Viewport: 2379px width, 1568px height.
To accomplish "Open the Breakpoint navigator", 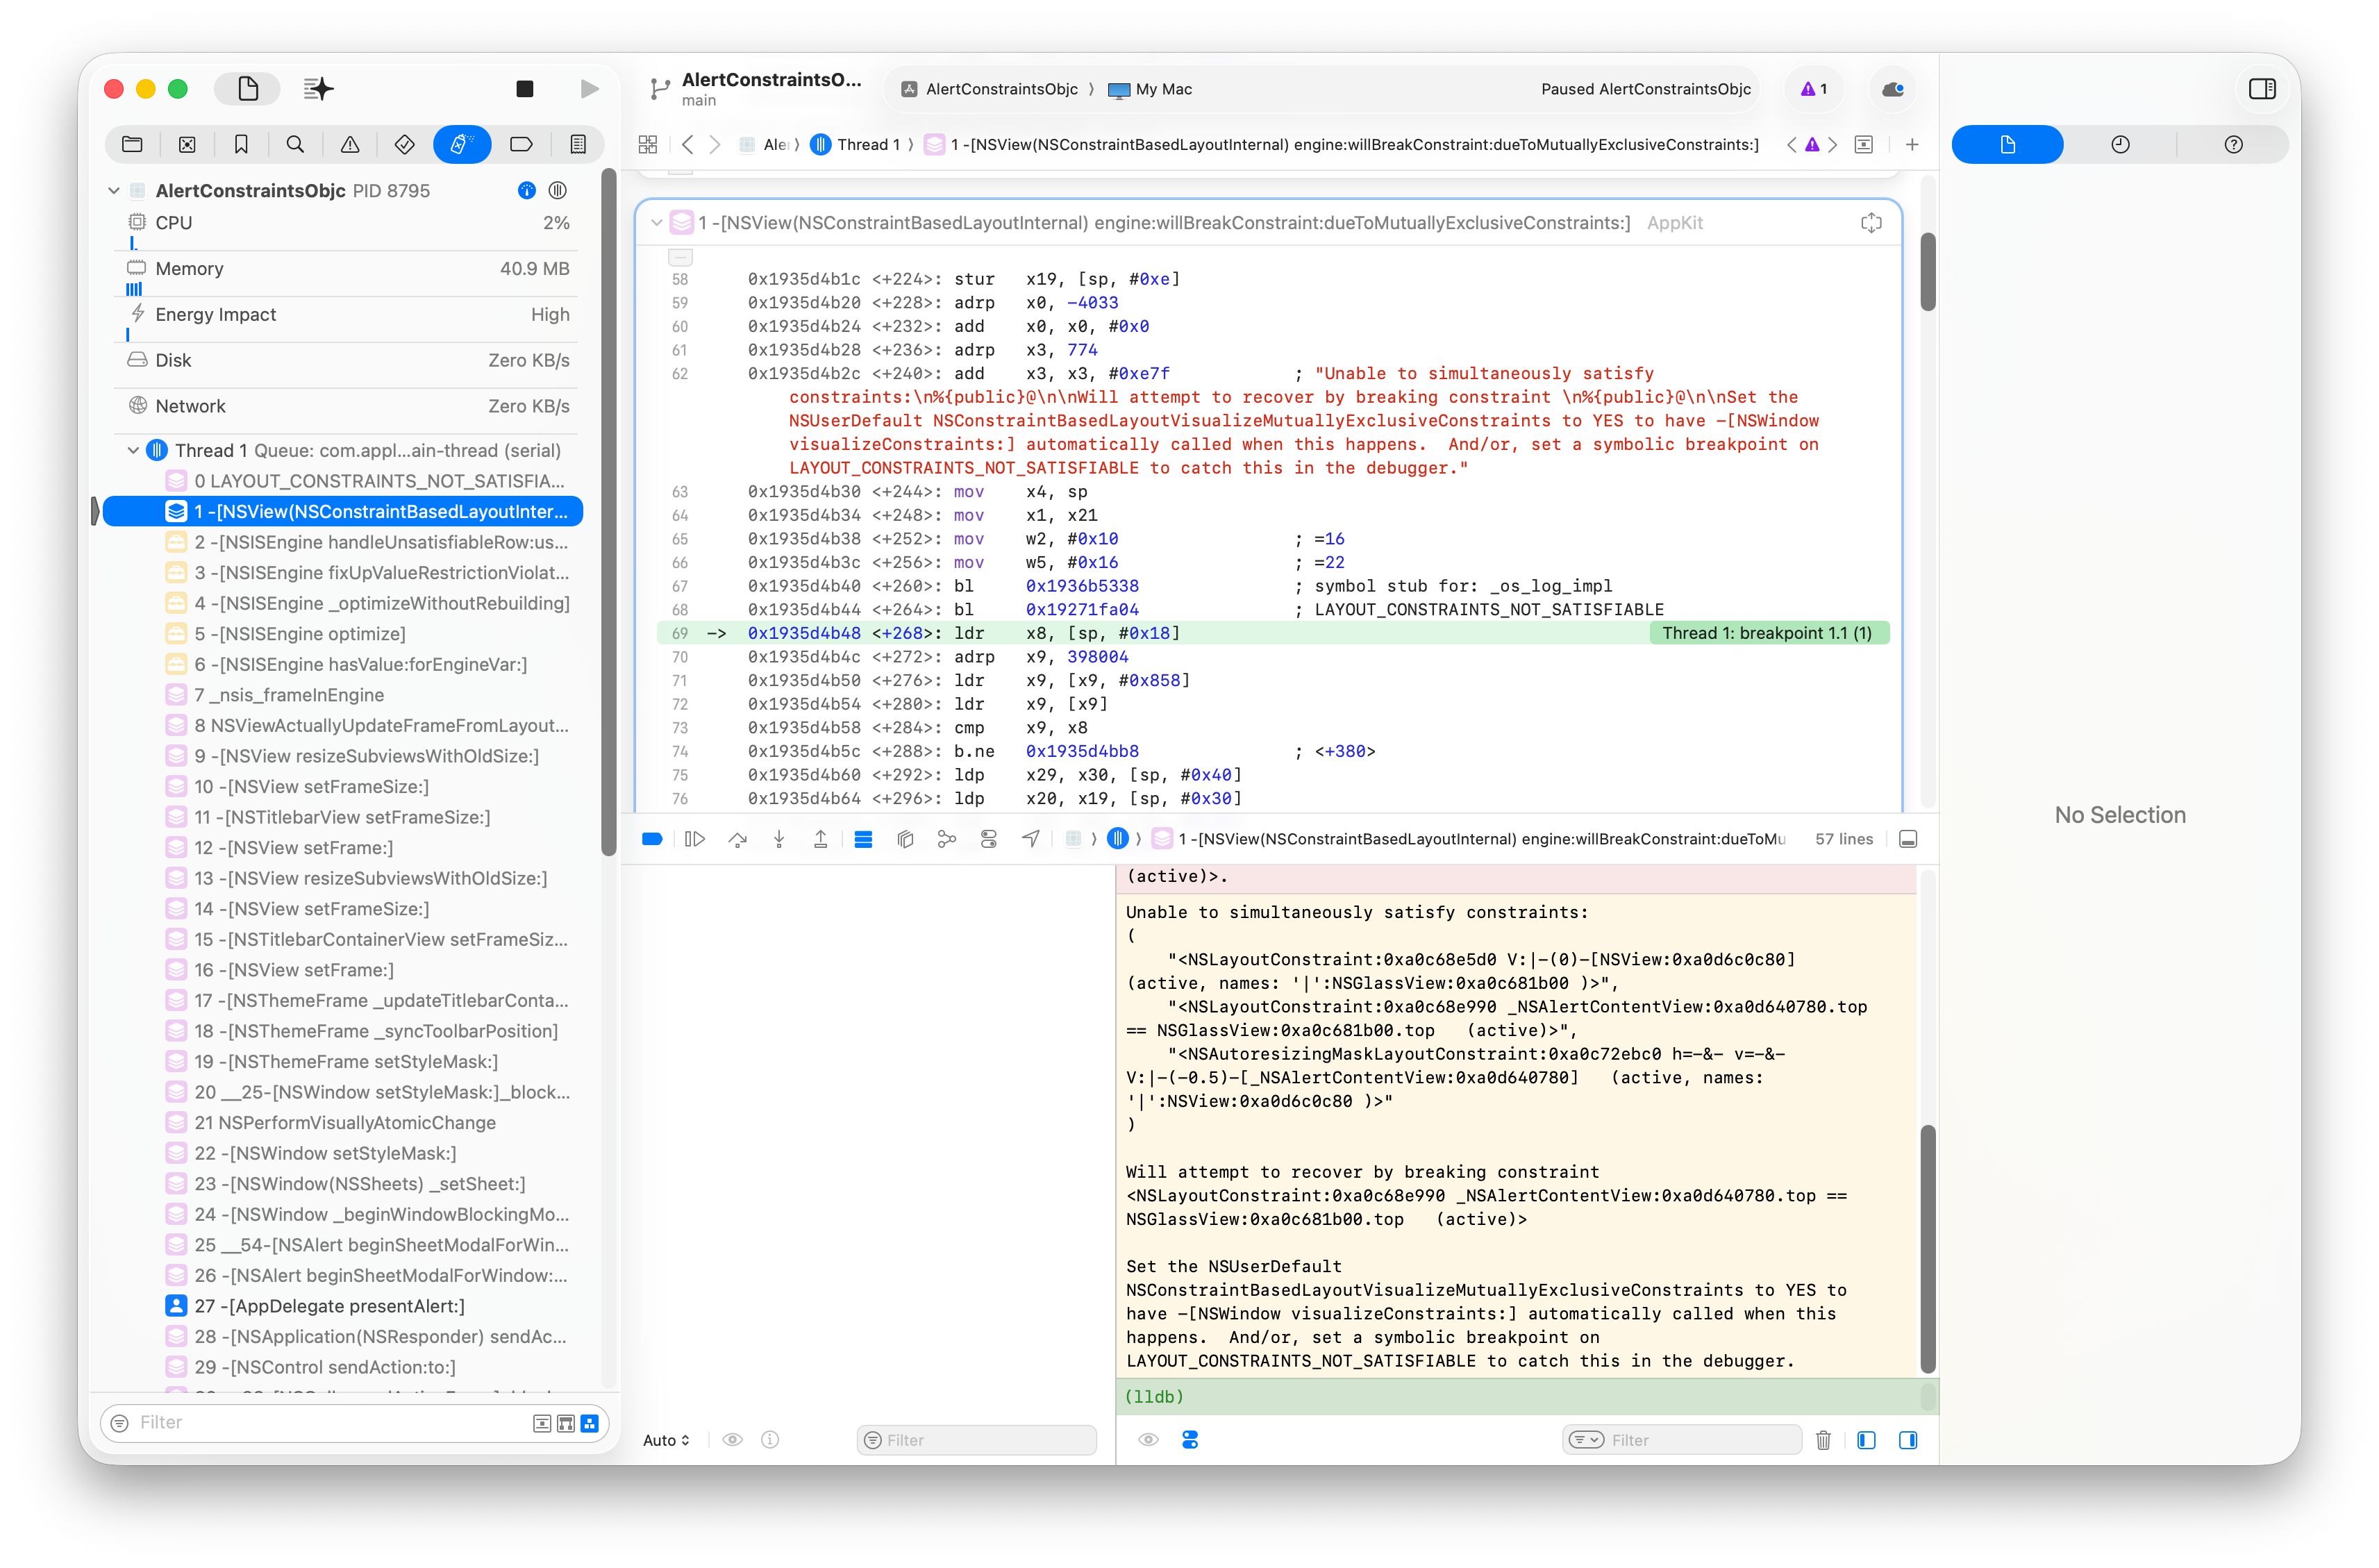I will 521,144.
